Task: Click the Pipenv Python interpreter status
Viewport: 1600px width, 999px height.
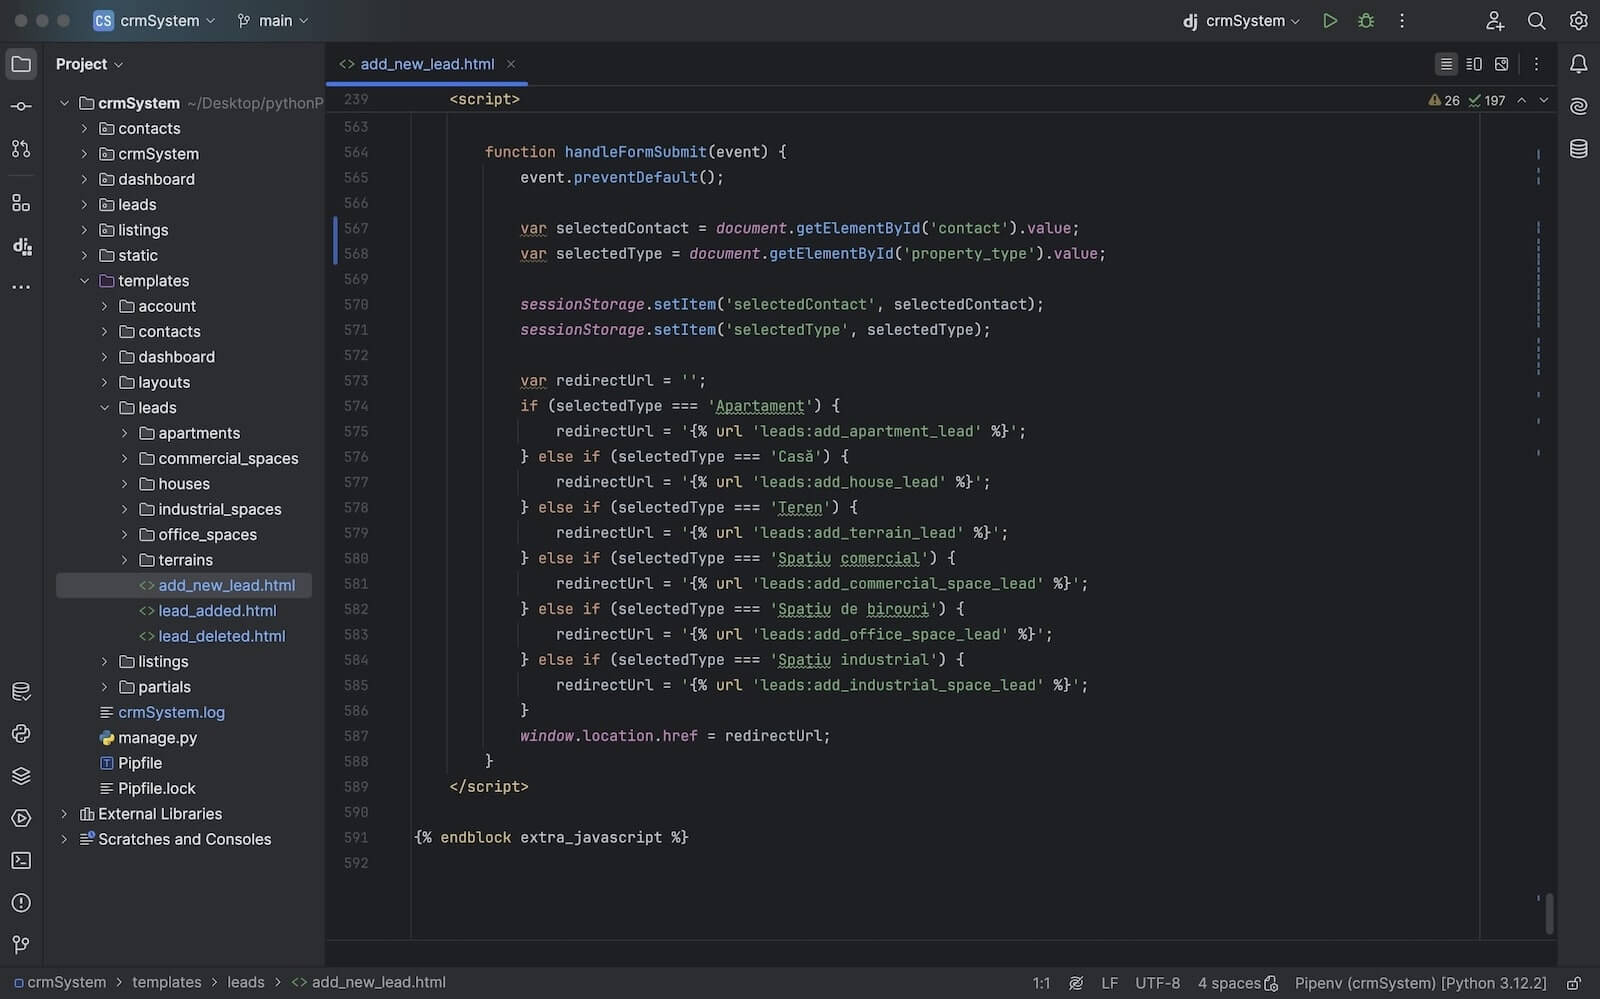Action: (1420, 983)
